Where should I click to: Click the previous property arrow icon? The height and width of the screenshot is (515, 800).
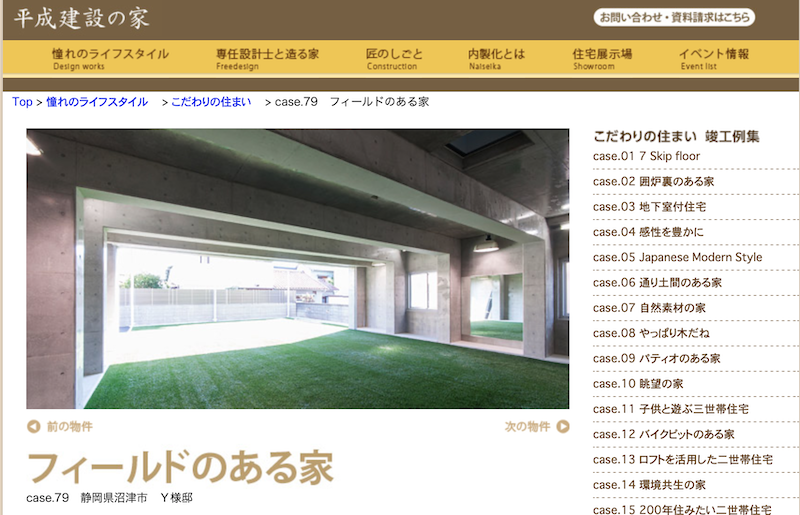click(34, 426)
